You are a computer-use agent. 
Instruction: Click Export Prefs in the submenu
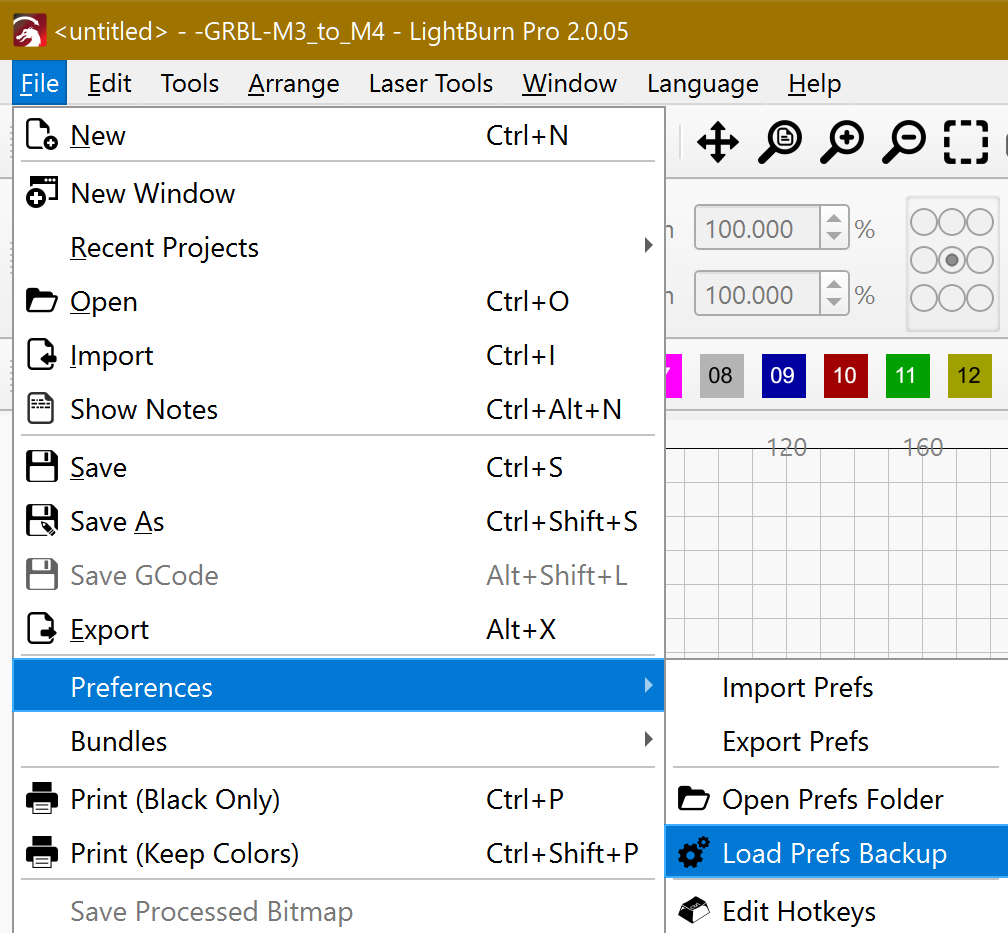(795, 741)
